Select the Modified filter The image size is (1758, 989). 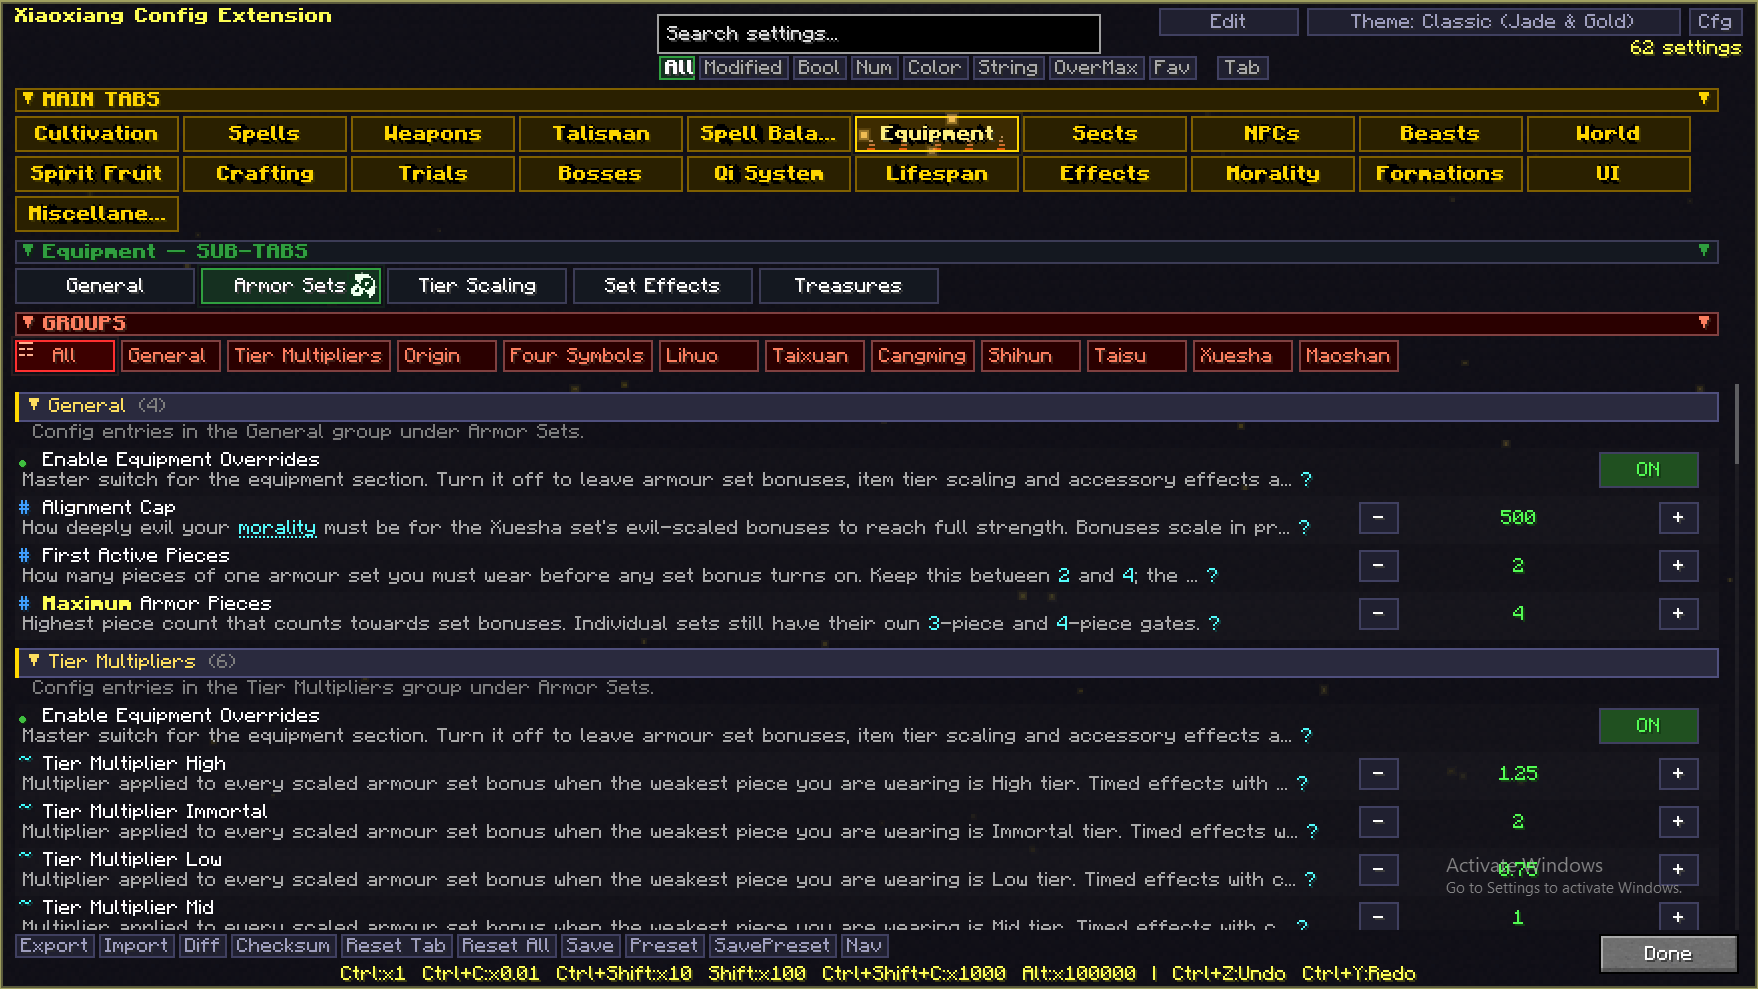pos(742,67)
